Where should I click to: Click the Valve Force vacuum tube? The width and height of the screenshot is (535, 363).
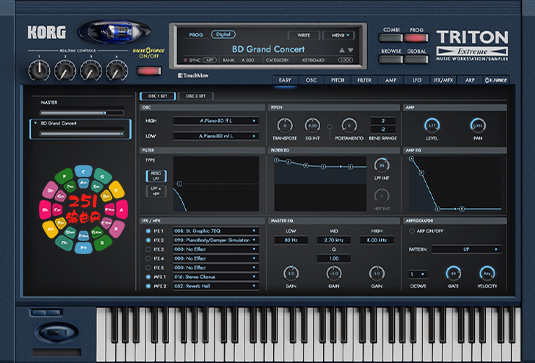(x=114, y=32)
